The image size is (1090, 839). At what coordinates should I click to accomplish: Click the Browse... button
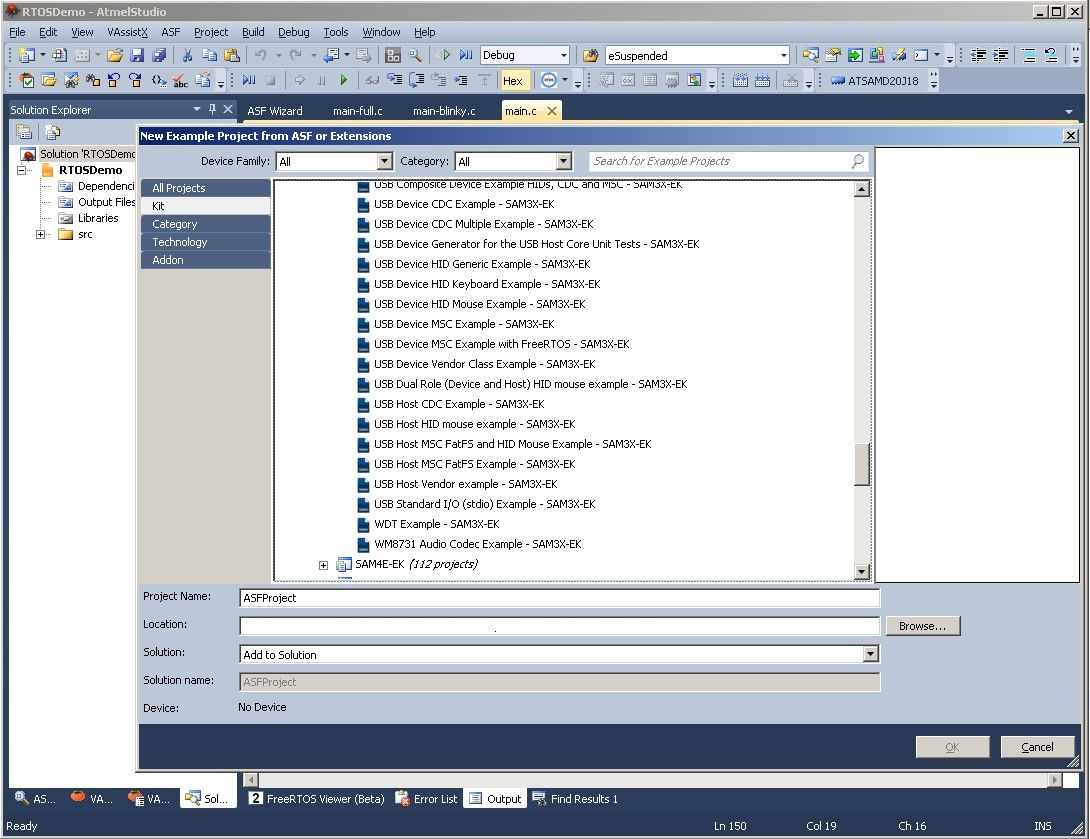[x=922, y=626]
